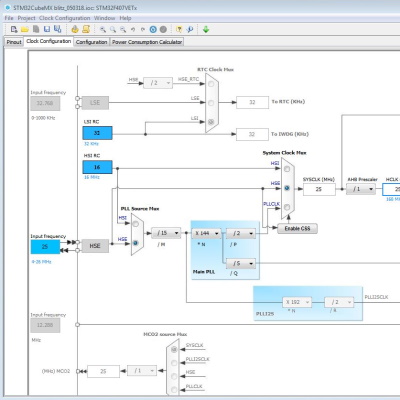This screenshot has width=400, height=400.
Task: Click the SYSCLK (MHz) value field
Action: click(x=319, y=189)
